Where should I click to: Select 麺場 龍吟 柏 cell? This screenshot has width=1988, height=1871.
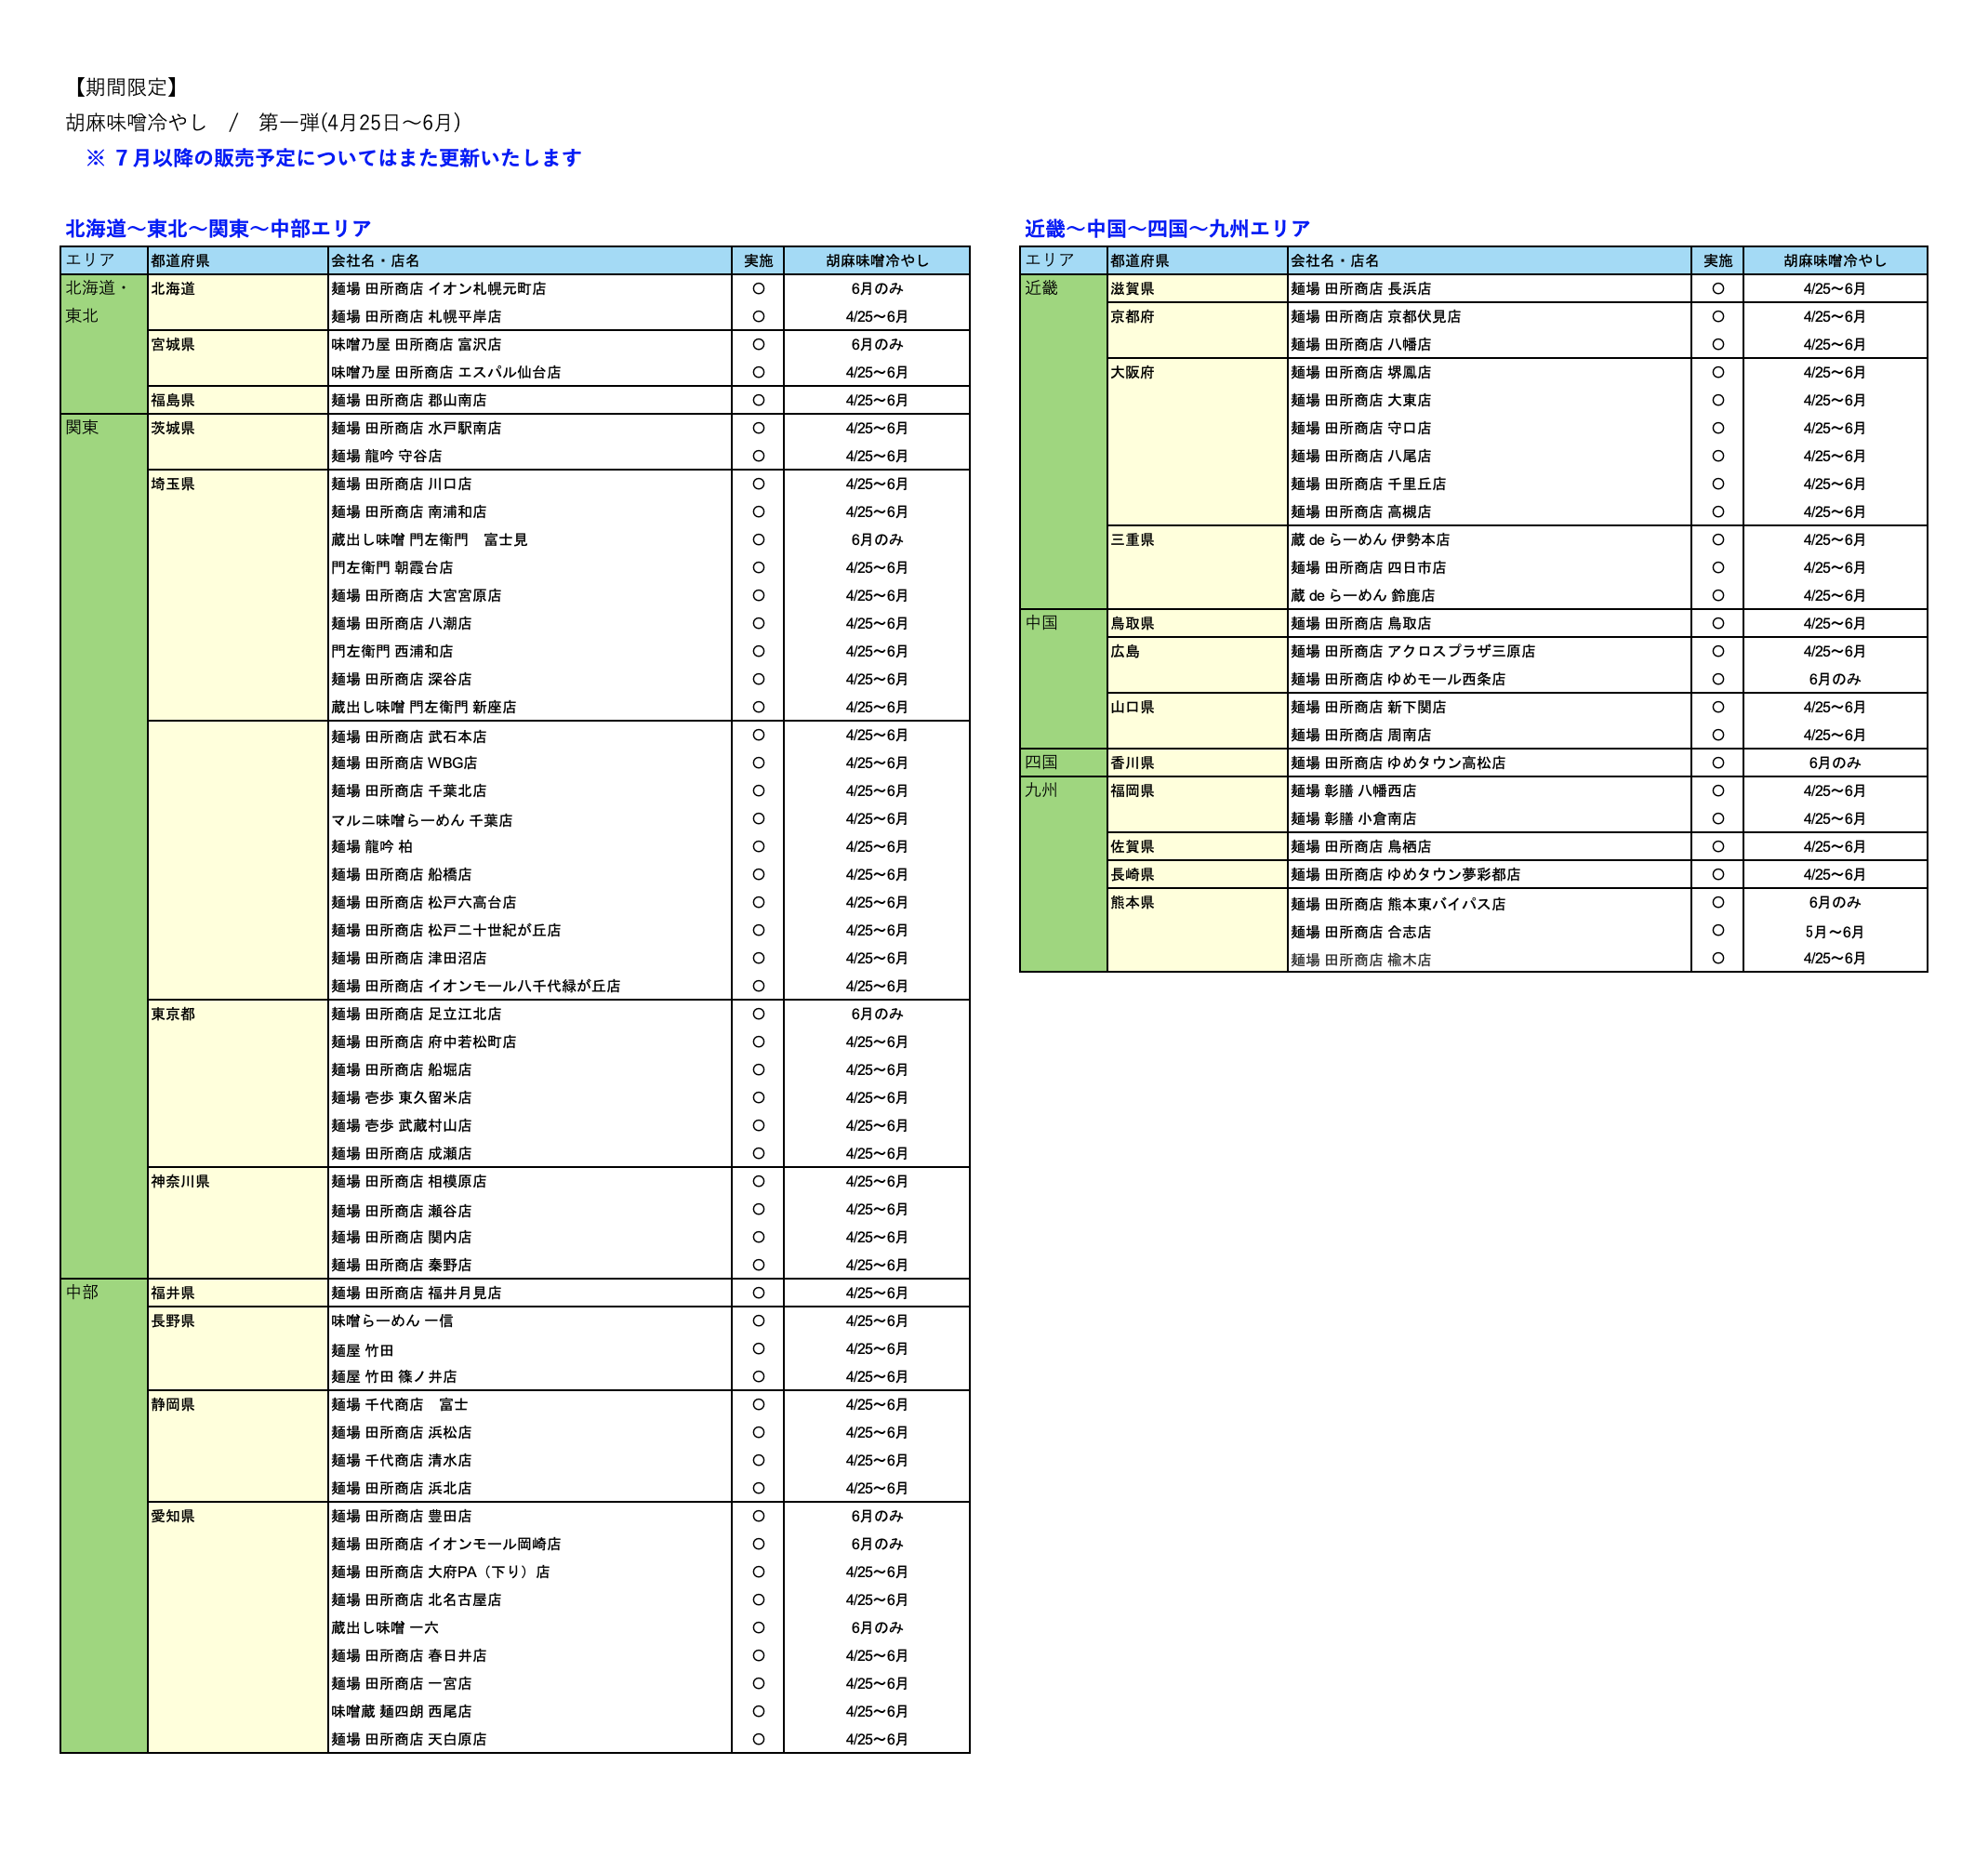[530, 847]
